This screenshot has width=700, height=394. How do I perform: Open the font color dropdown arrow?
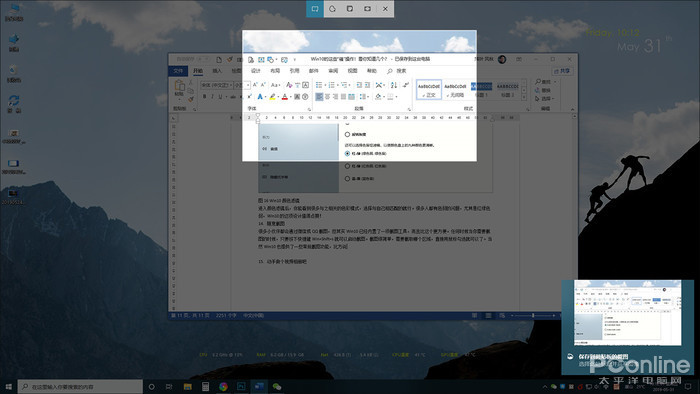pos(290,97)
